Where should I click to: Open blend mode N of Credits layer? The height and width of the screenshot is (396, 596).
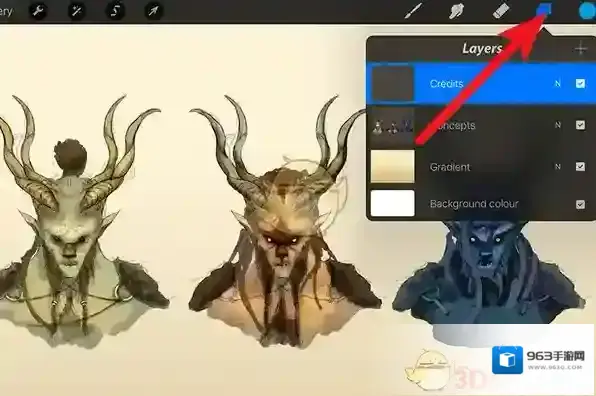point(558,84)
